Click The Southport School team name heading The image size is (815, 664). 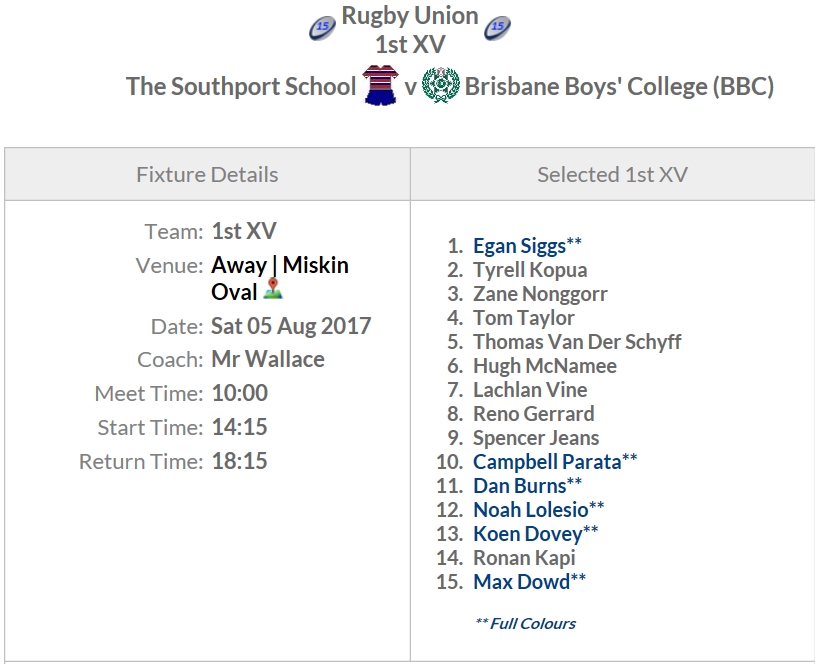point(241,86)
